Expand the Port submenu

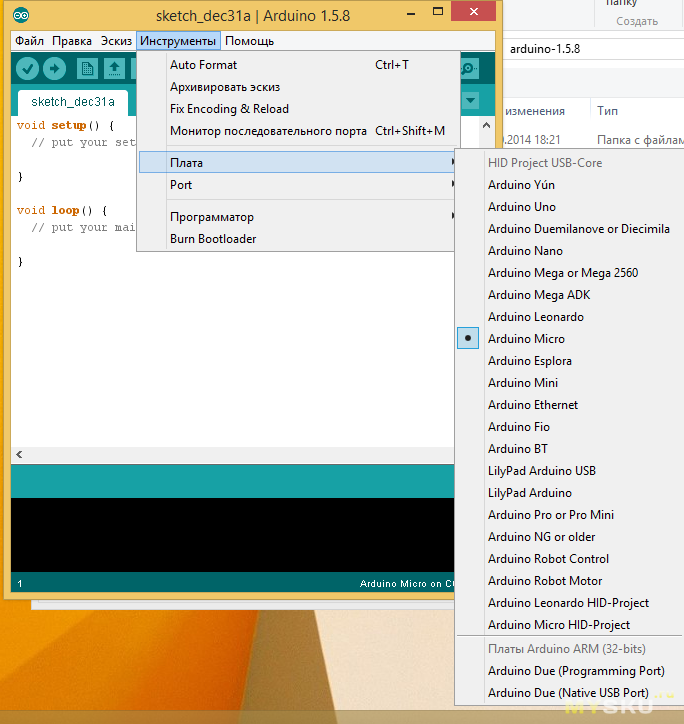pyautogui.click(x=297, y=185)
